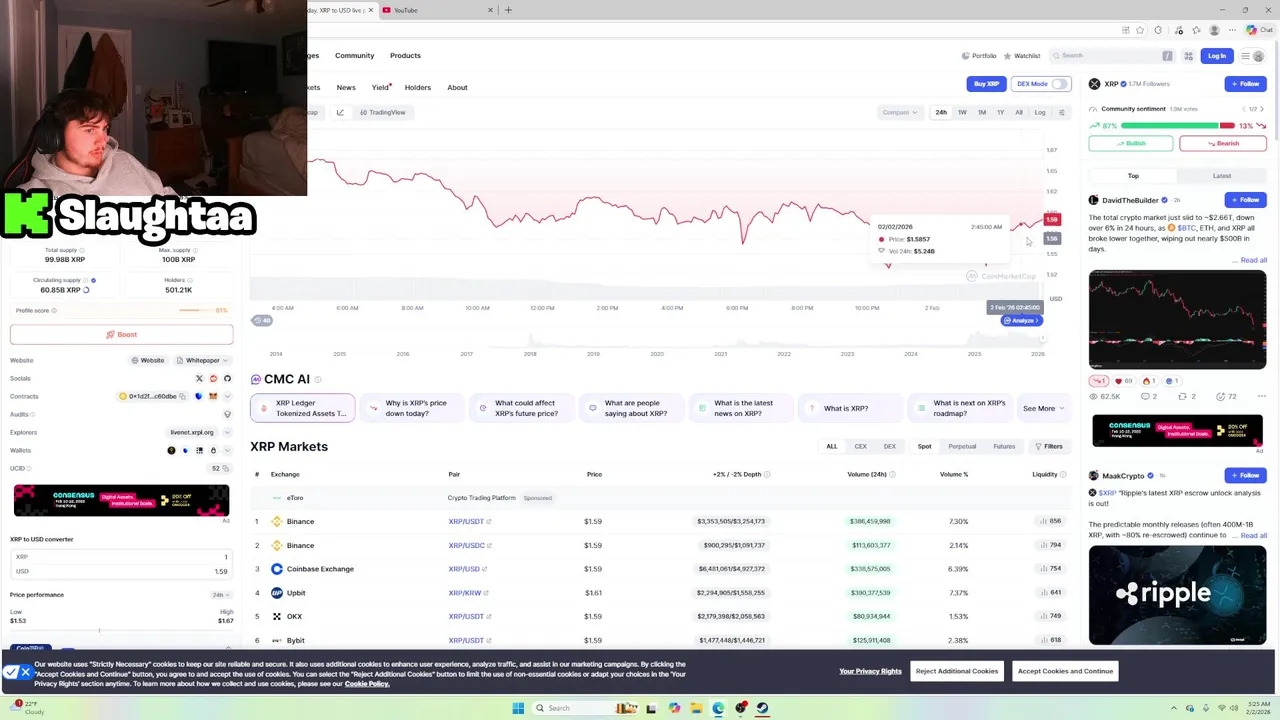
Task: Select the 1W chart range
Action: click(962, 112)
